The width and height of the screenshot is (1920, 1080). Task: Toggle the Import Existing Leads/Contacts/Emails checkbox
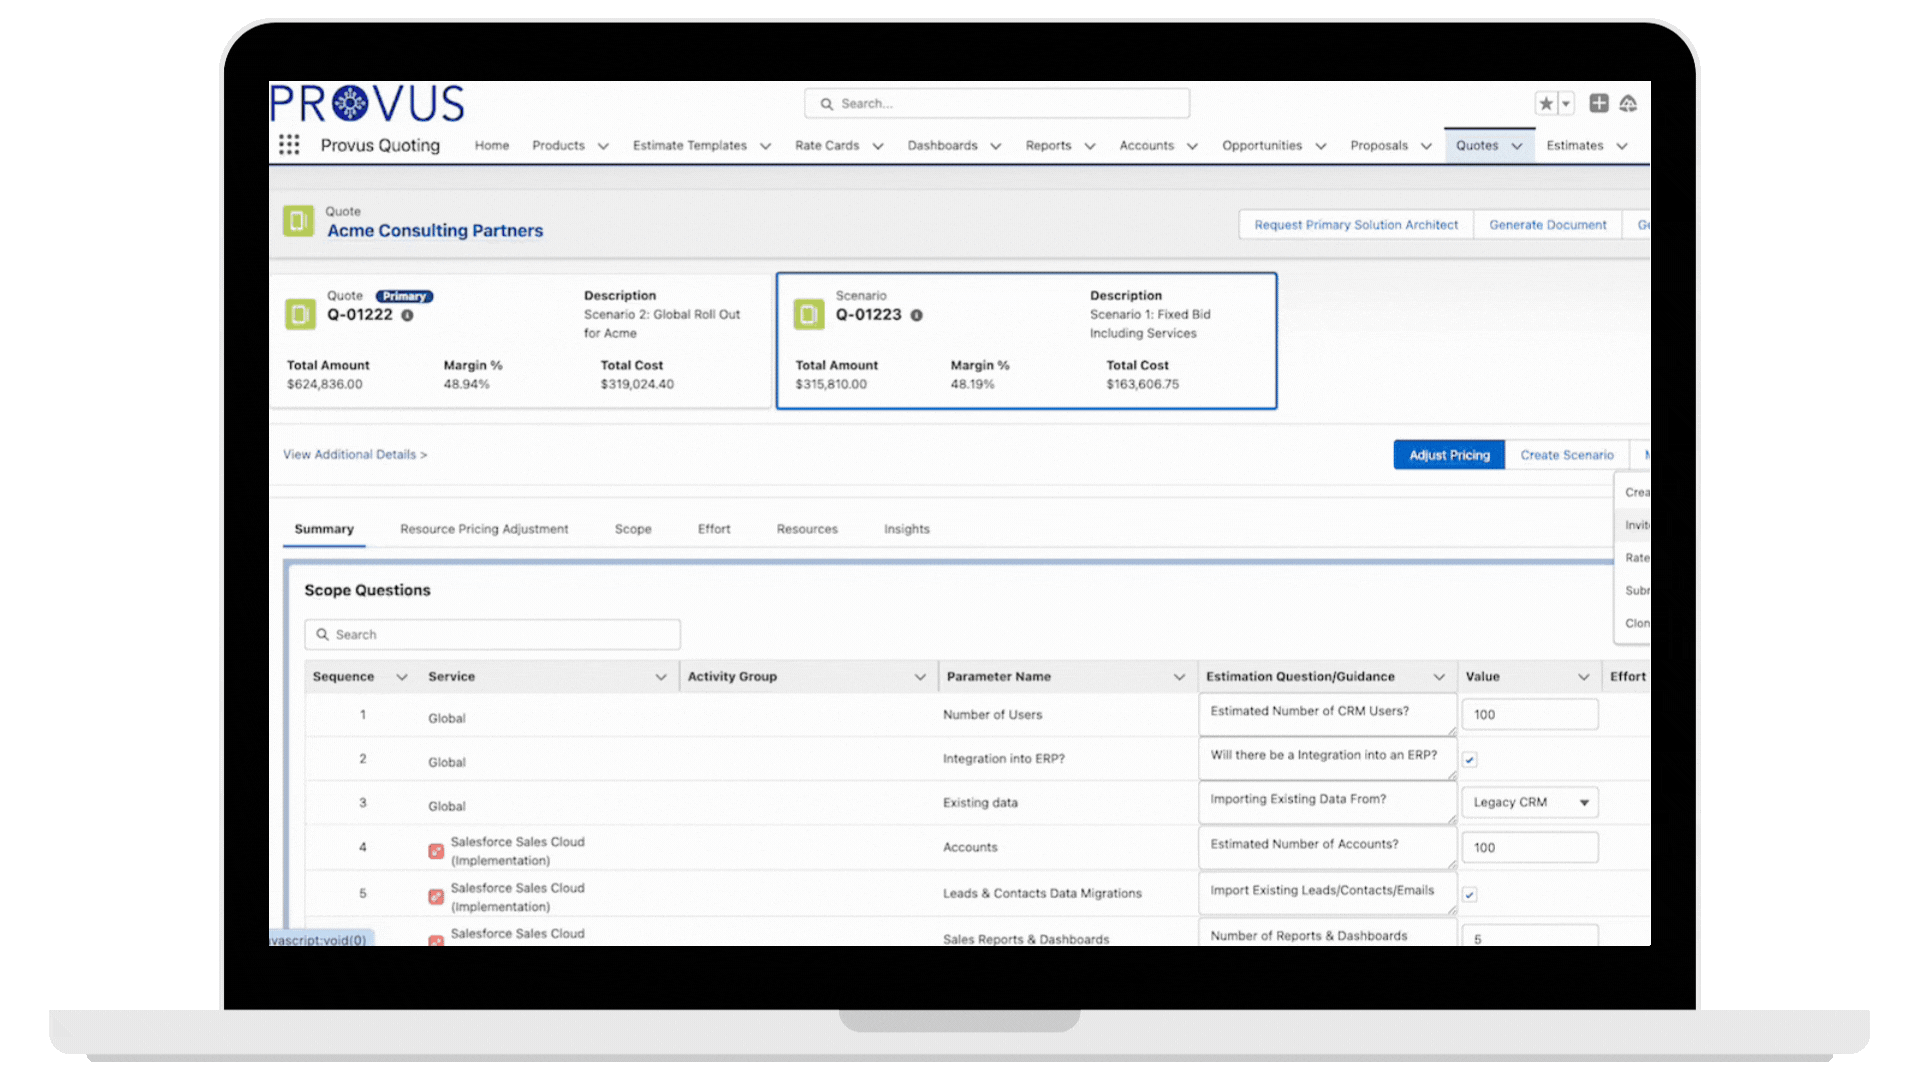[1470, 895]
